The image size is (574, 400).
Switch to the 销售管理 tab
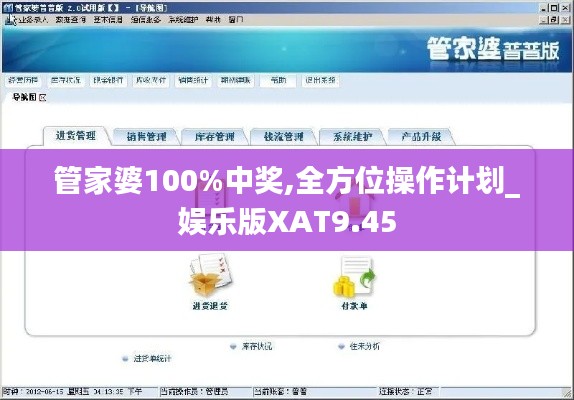146,137
